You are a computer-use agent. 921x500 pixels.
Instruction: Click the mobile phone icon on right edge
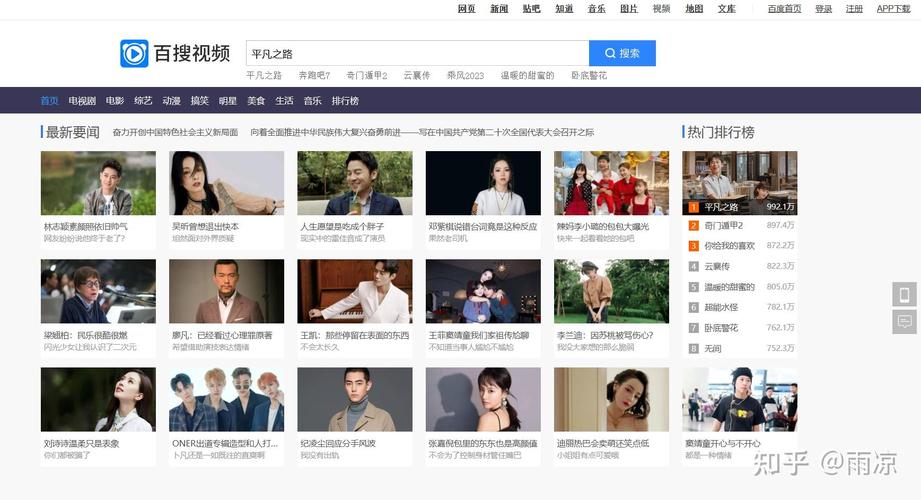904,294
